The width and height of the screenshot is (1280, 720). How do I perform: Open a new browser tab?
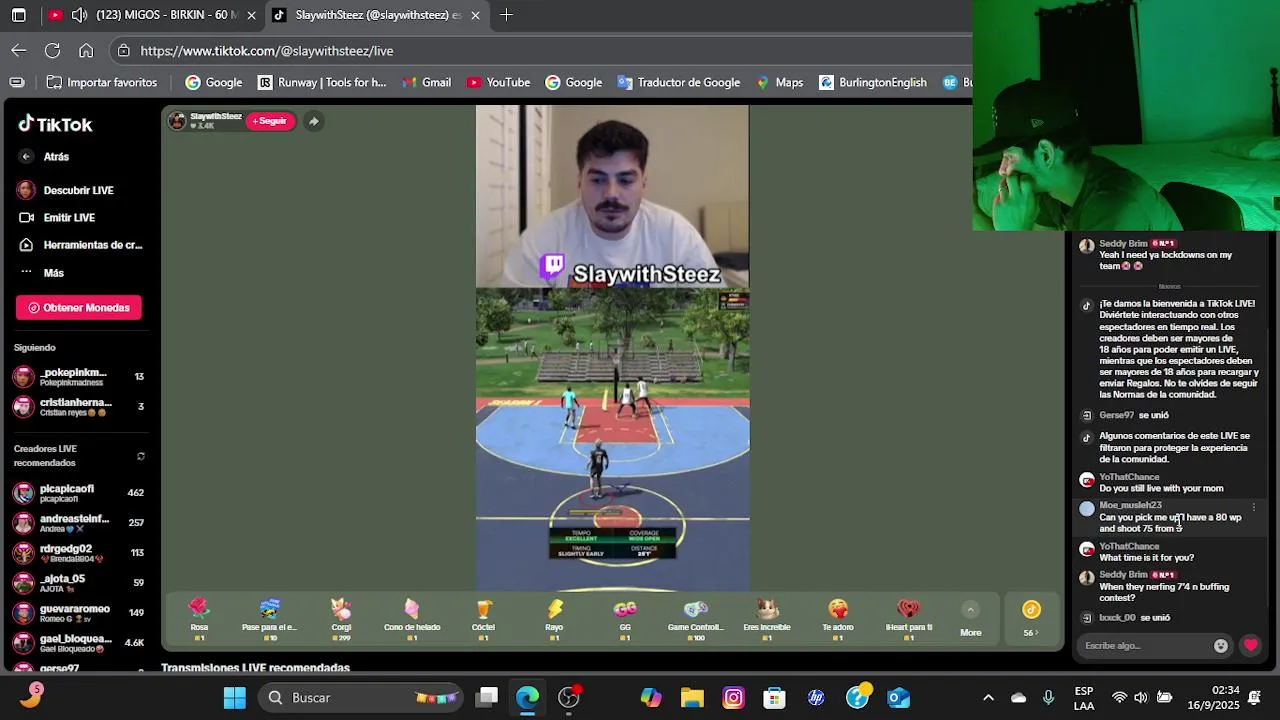click(x=506, y=15)
